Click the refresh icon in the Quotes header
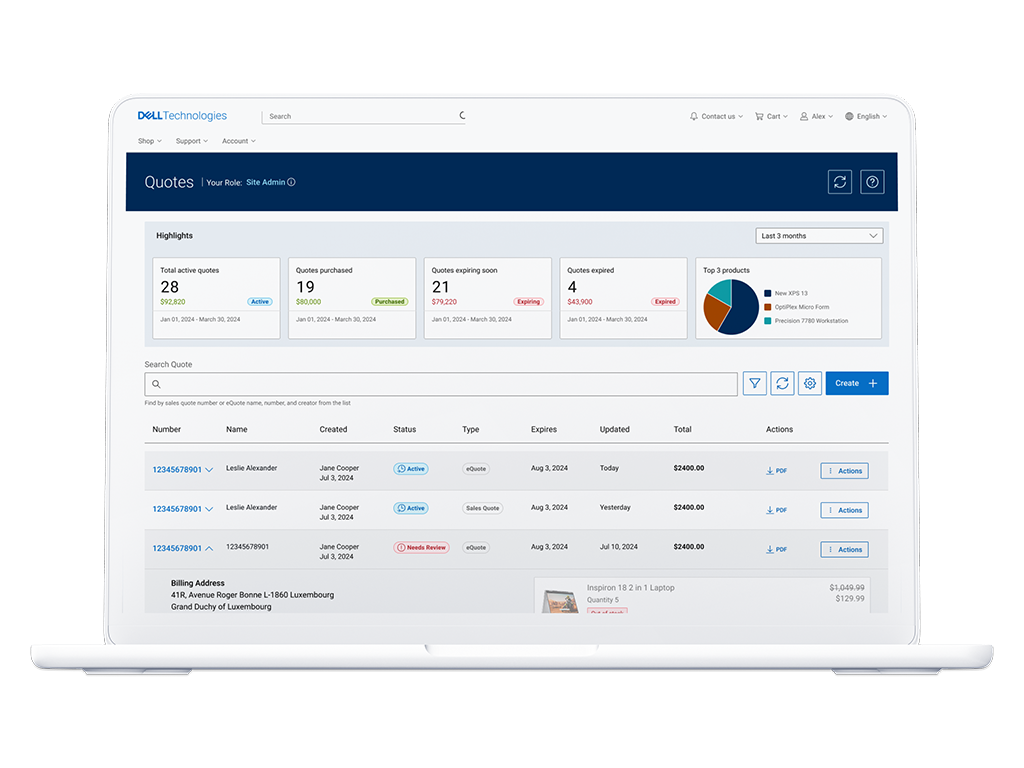 [840, 182]
